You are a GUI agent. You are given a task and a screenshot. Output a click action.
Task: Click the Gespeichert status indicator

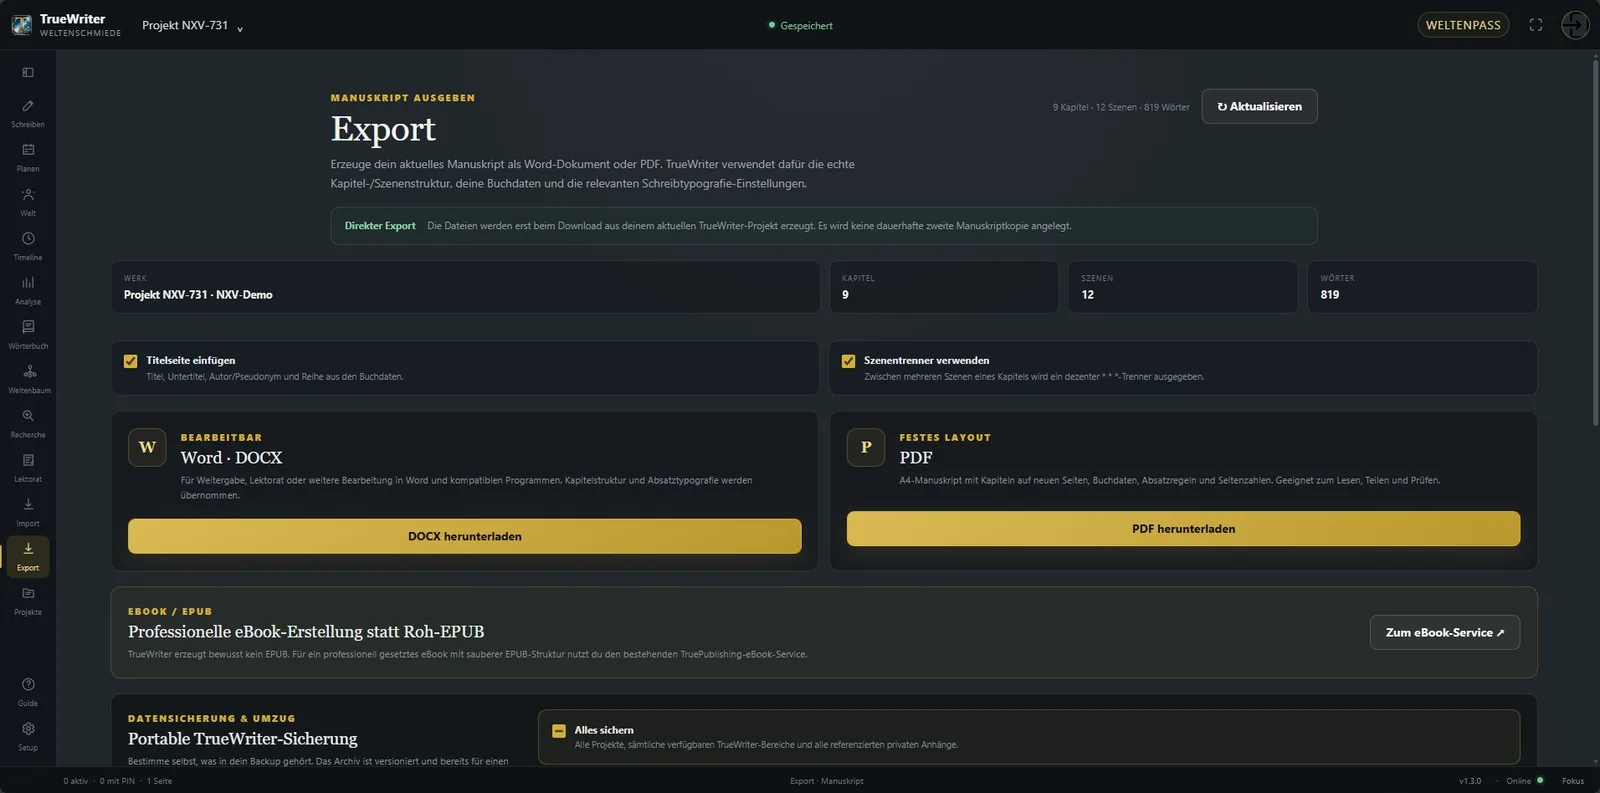point(800,26)
